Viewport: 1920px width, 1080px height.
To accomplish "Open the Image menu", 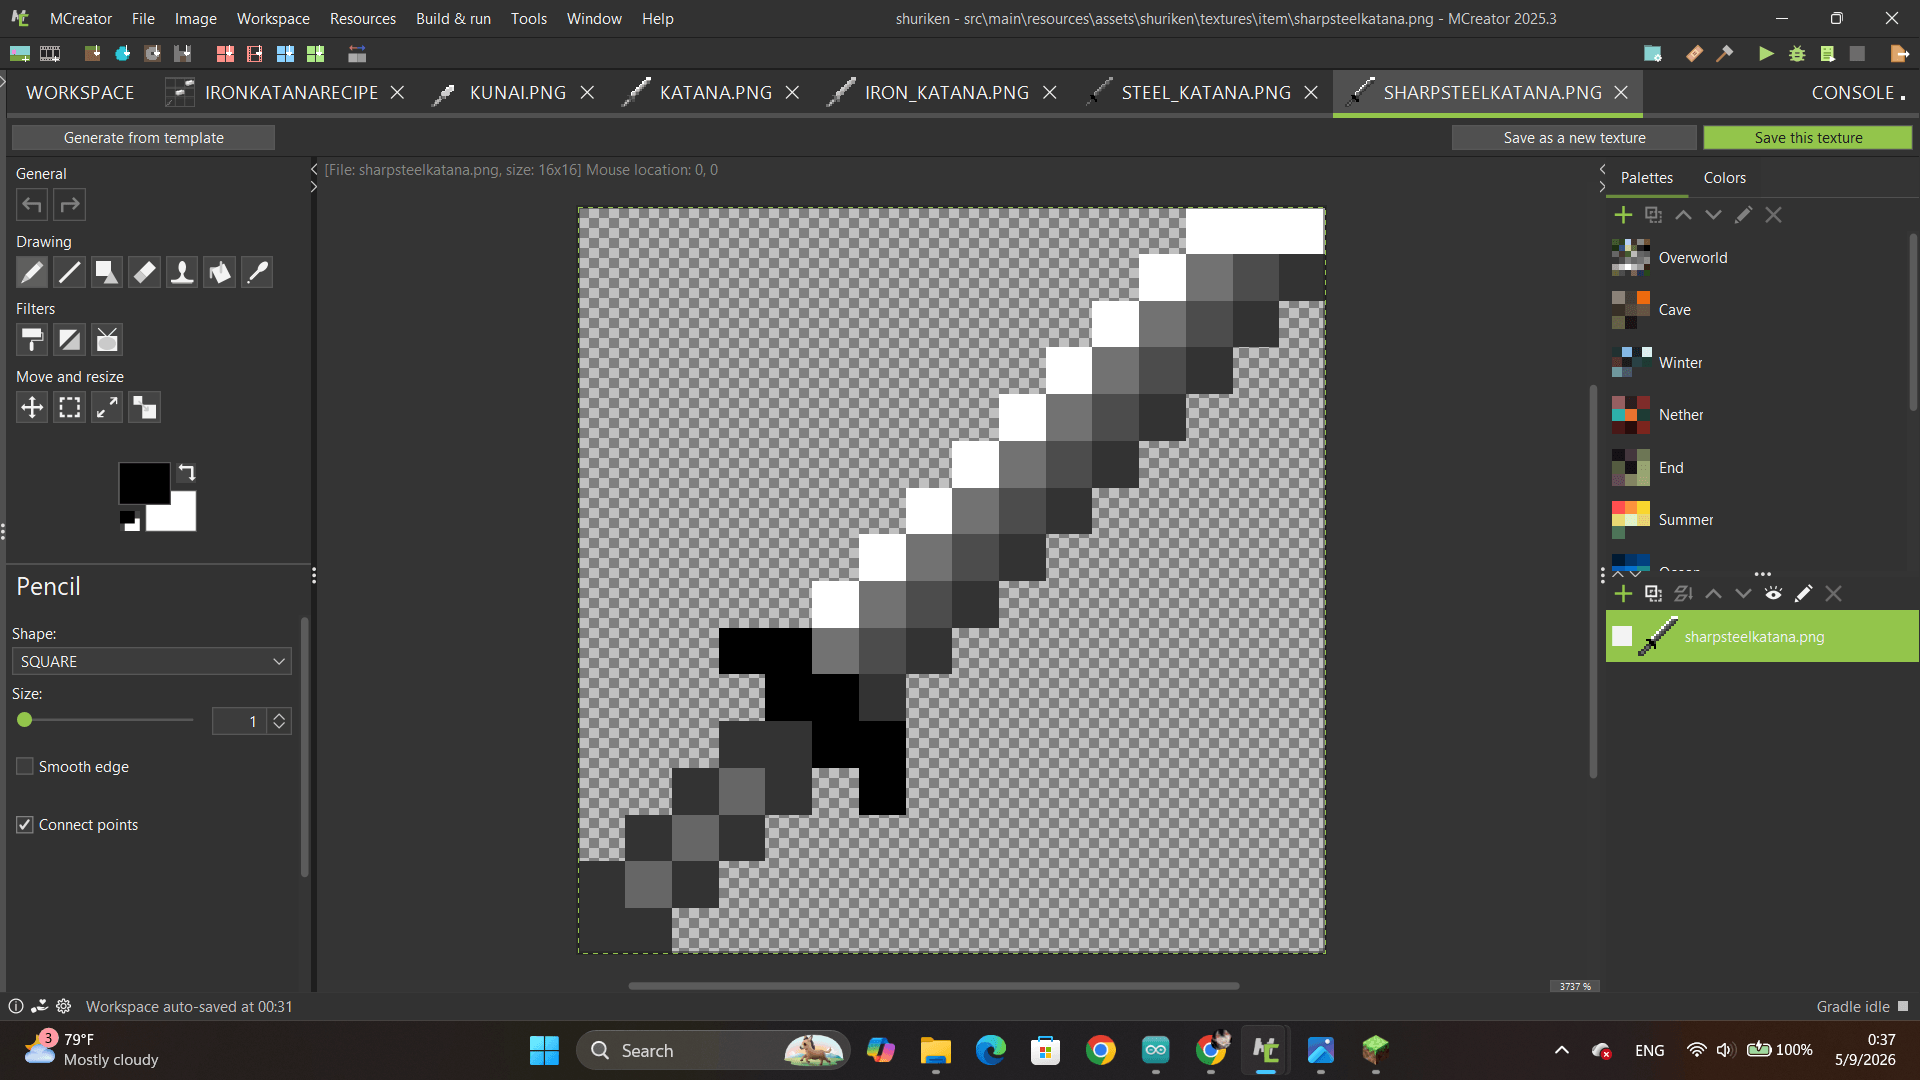I will pos(195,18).
